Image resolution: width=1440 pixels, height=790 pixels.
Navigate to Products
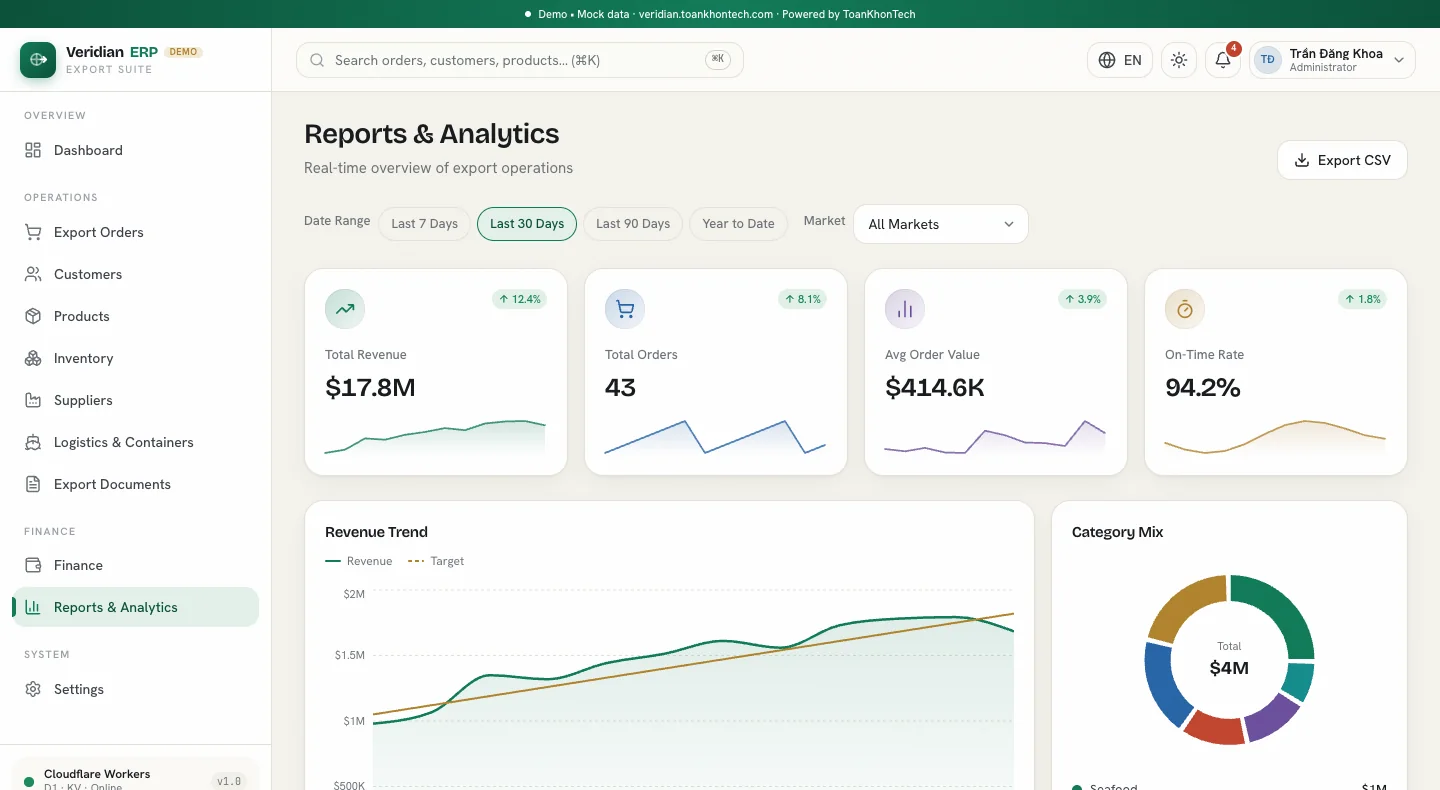135,316
